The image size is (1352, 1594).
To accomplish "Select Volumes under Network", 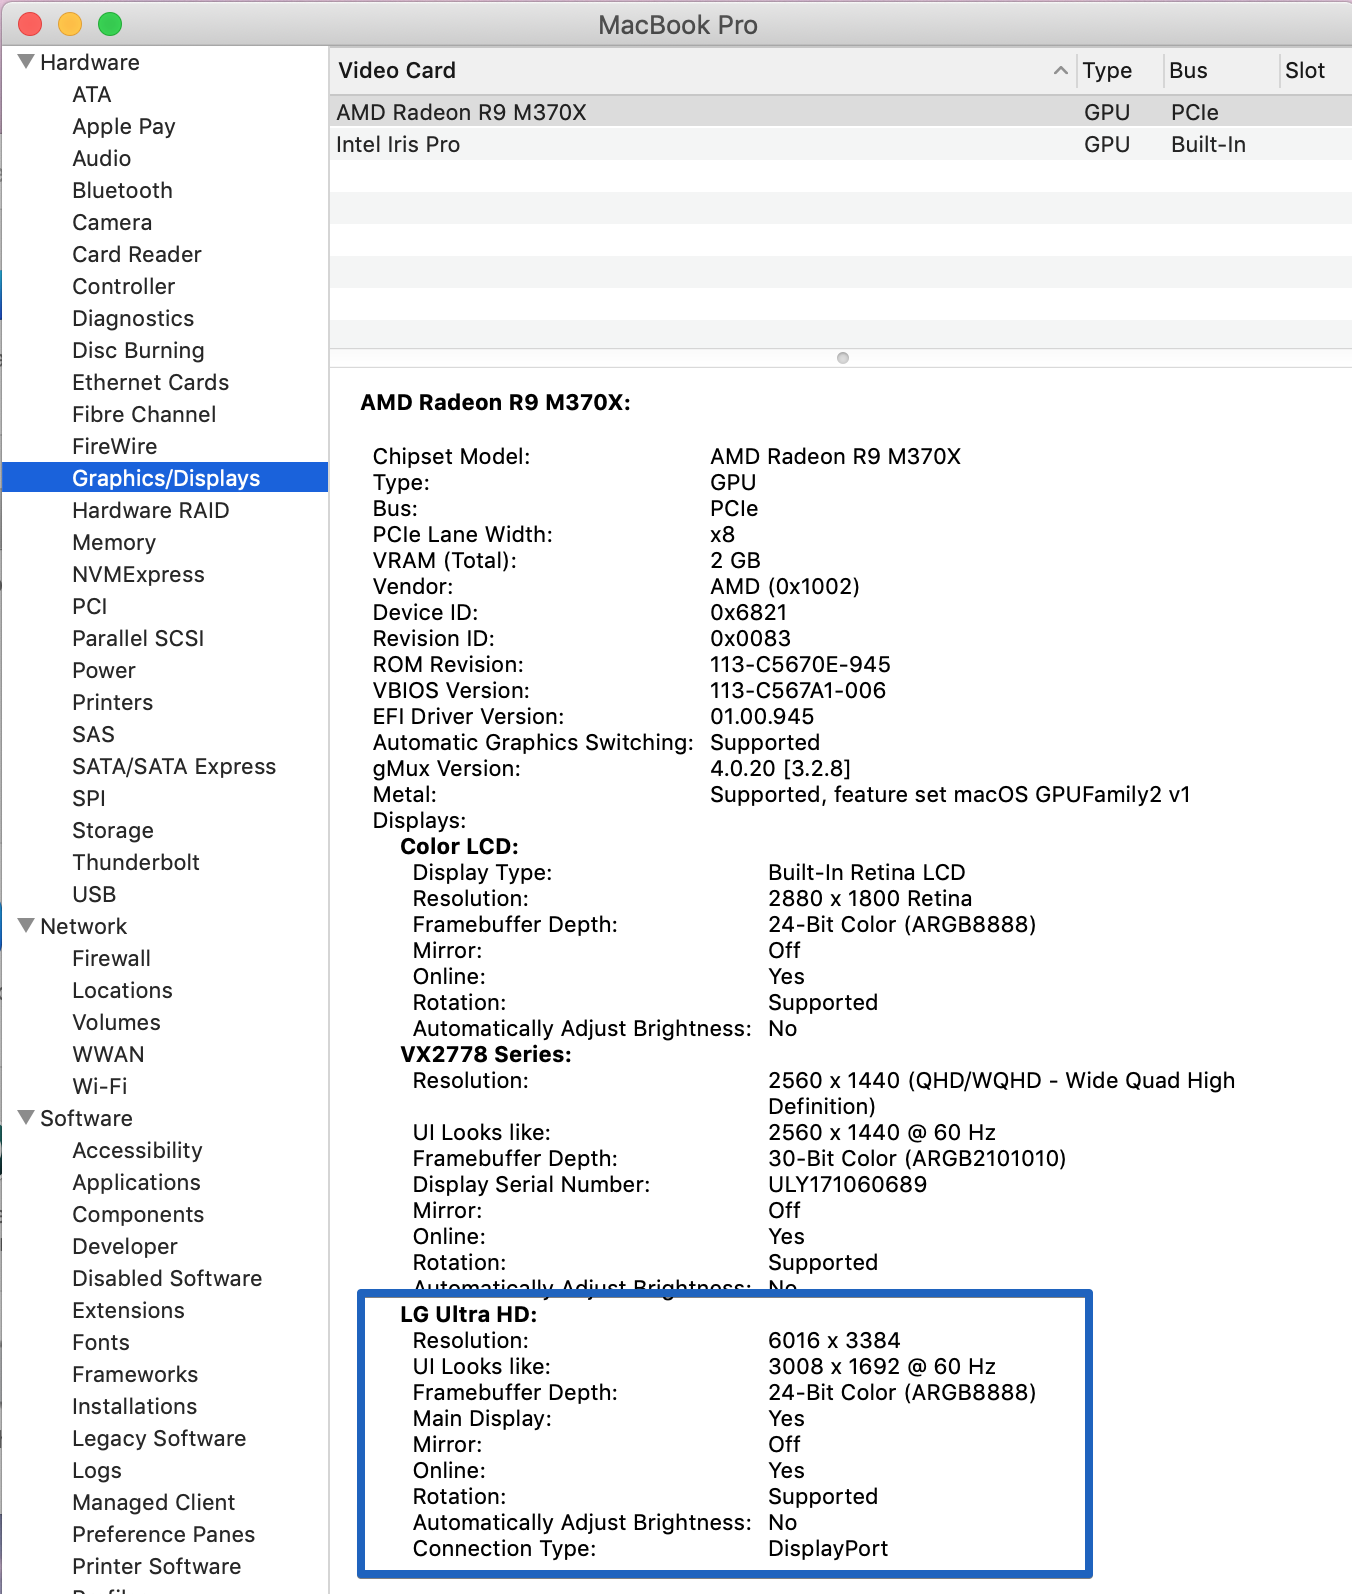I will pyautogui.click(x=117, y=1022).
